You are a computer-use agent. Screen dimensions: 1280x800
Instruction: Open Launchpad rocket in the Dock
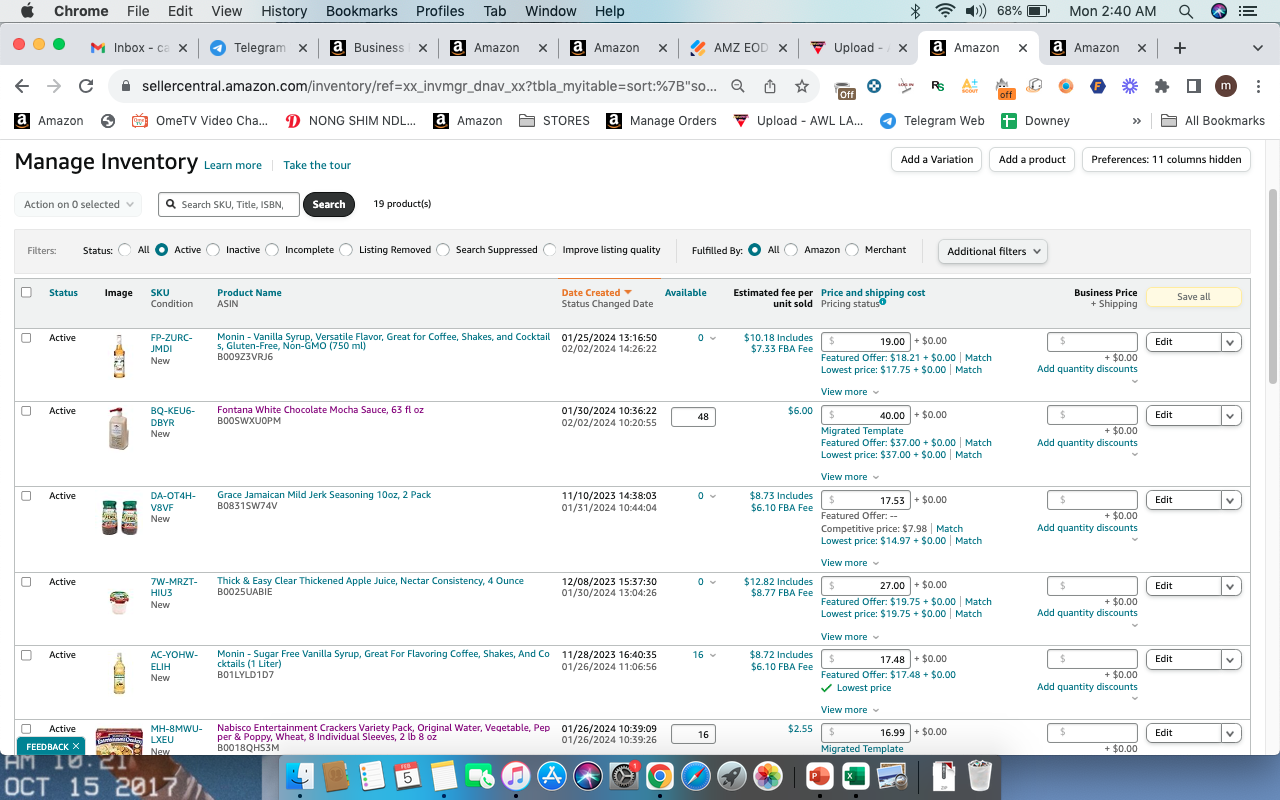click(x=732, y=775)
